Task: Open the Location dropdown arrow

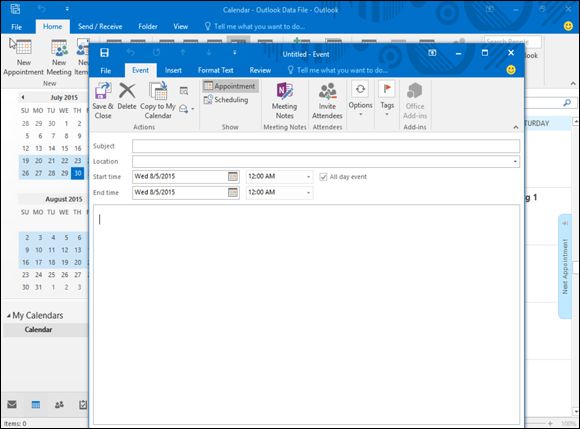Action: click(515, 162)
